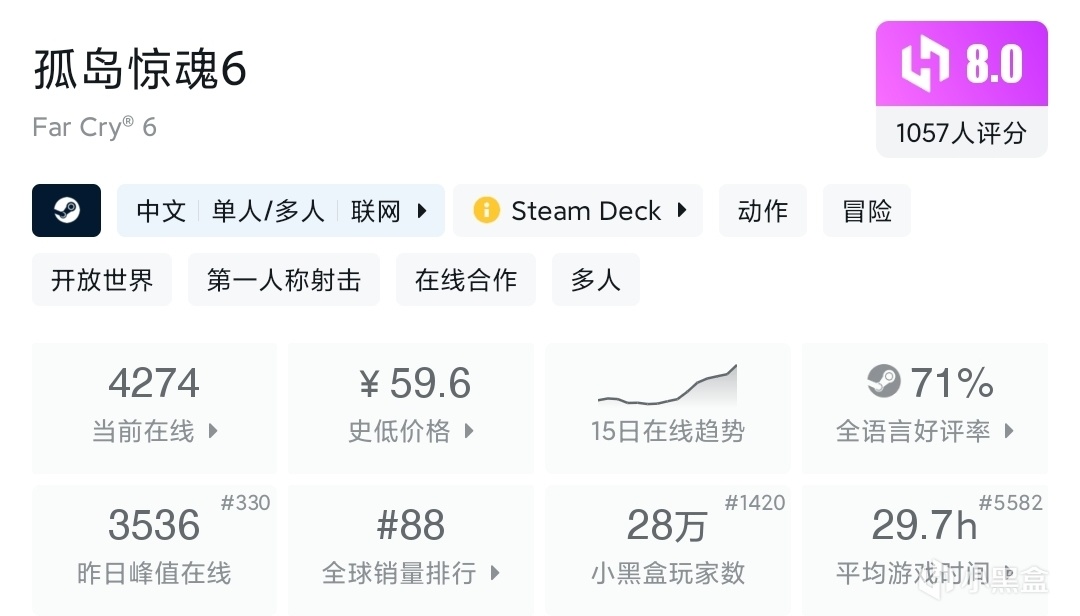Select the 多人 tag
This screenshot has width=1080, height=616.
[x=595, y=280]
